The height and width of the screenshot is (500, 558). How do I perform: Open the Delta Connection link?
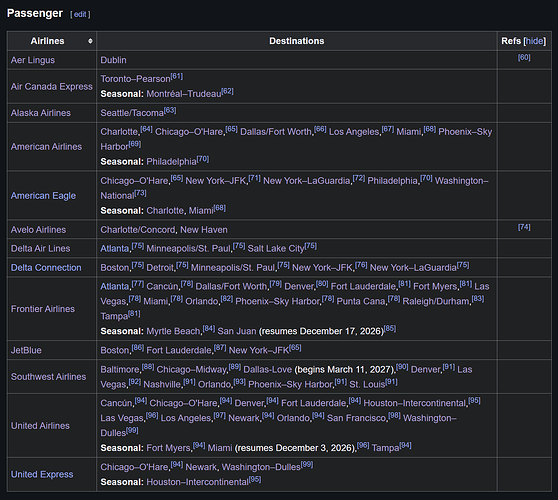pyautogui.click(x=46, y=268)
